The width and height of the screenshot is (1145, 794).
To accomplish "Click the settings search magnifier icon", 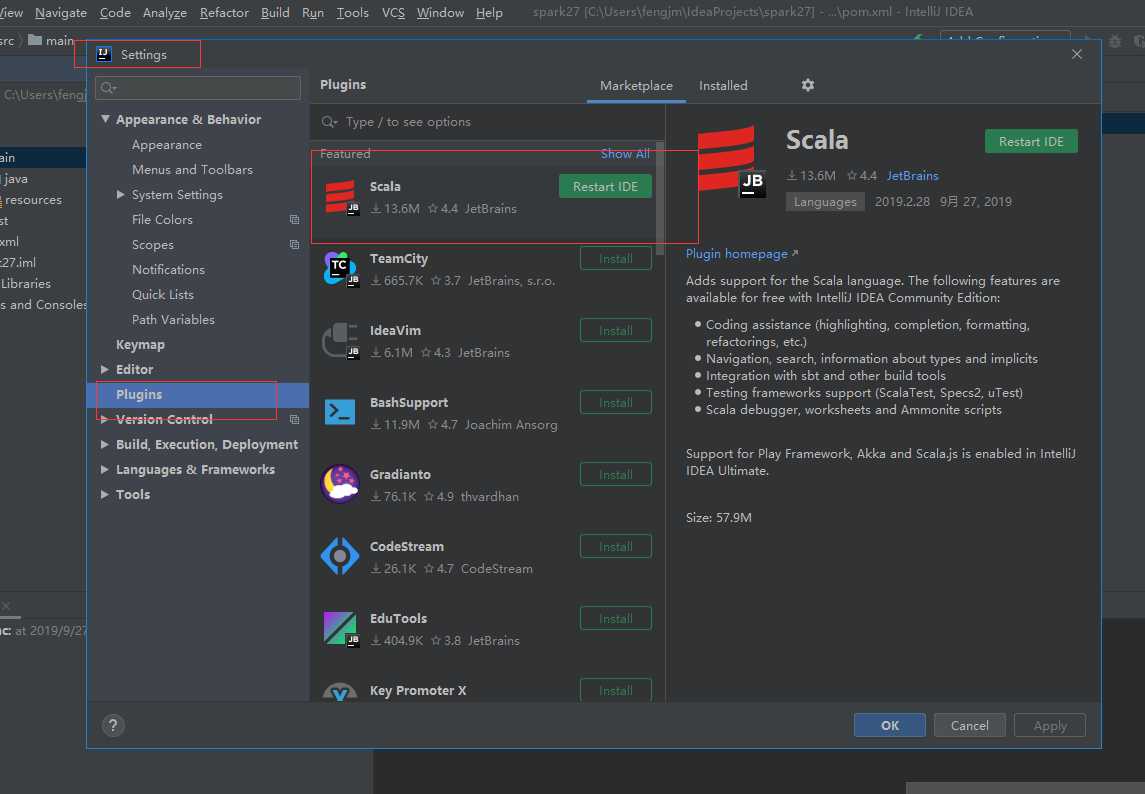I will 108,88.
